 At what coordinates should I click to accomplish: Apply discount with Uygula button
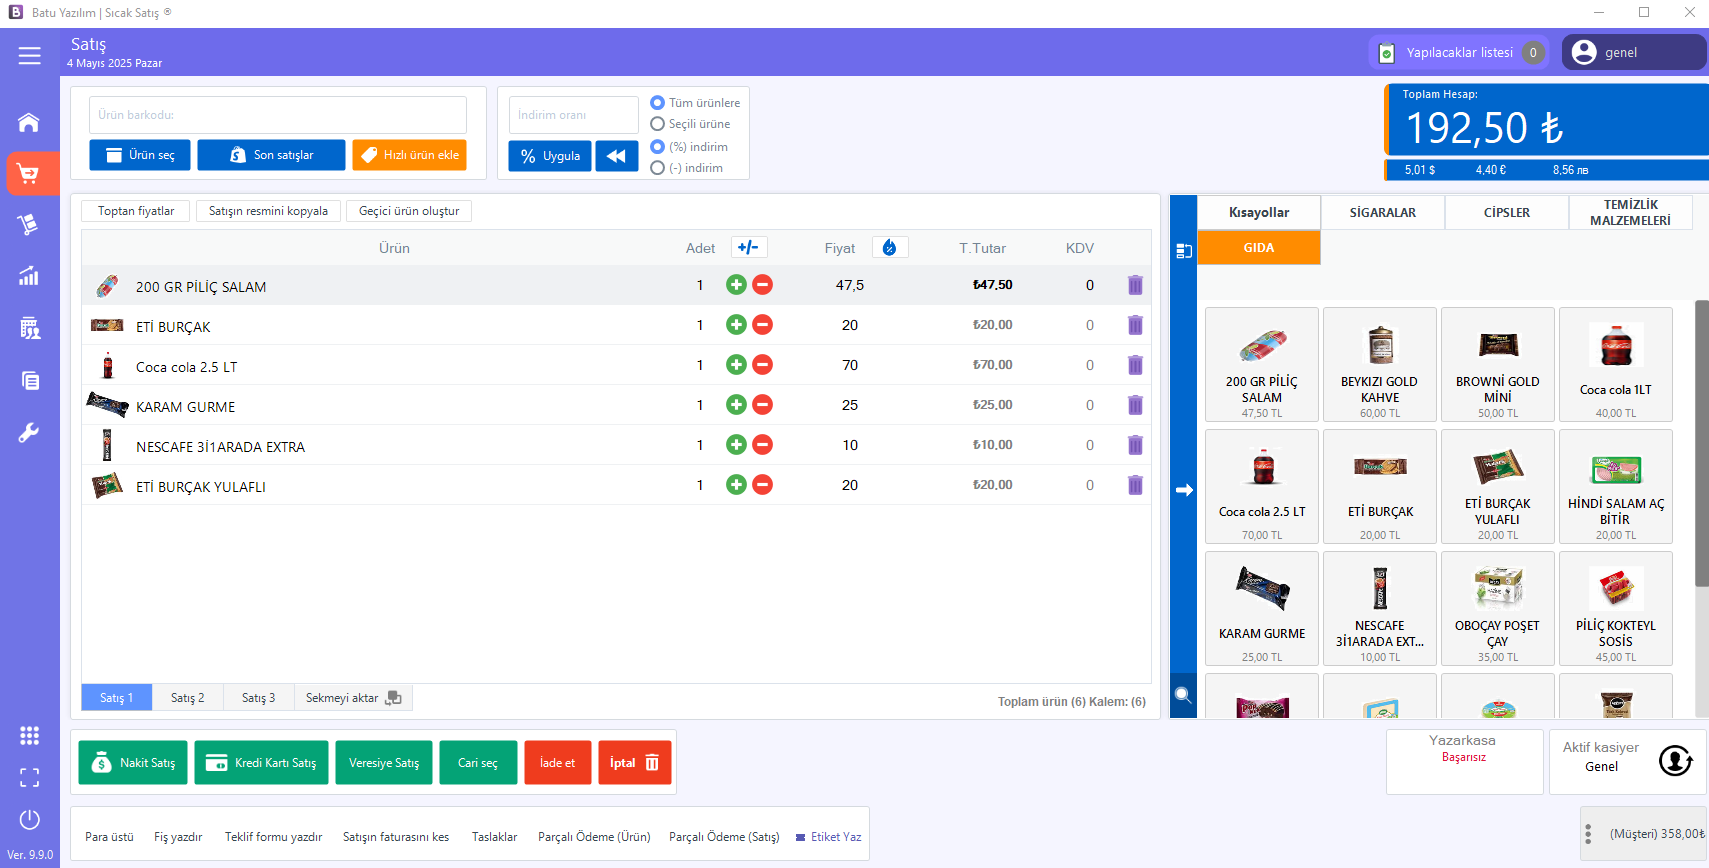coord(550,156)
